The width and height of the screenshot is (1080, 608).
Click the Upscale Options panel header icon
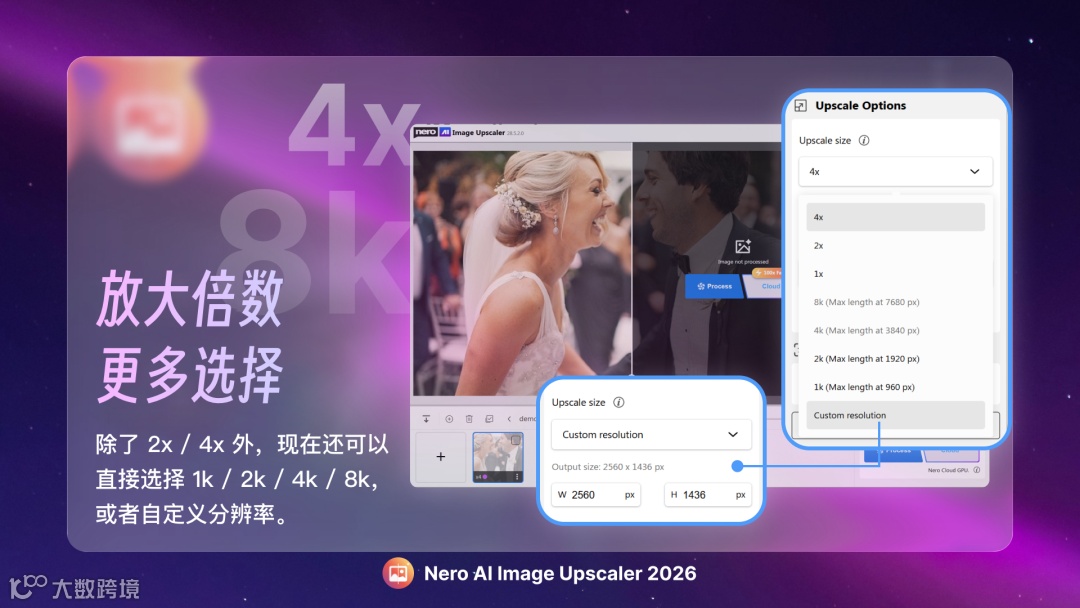click(800, 105)
